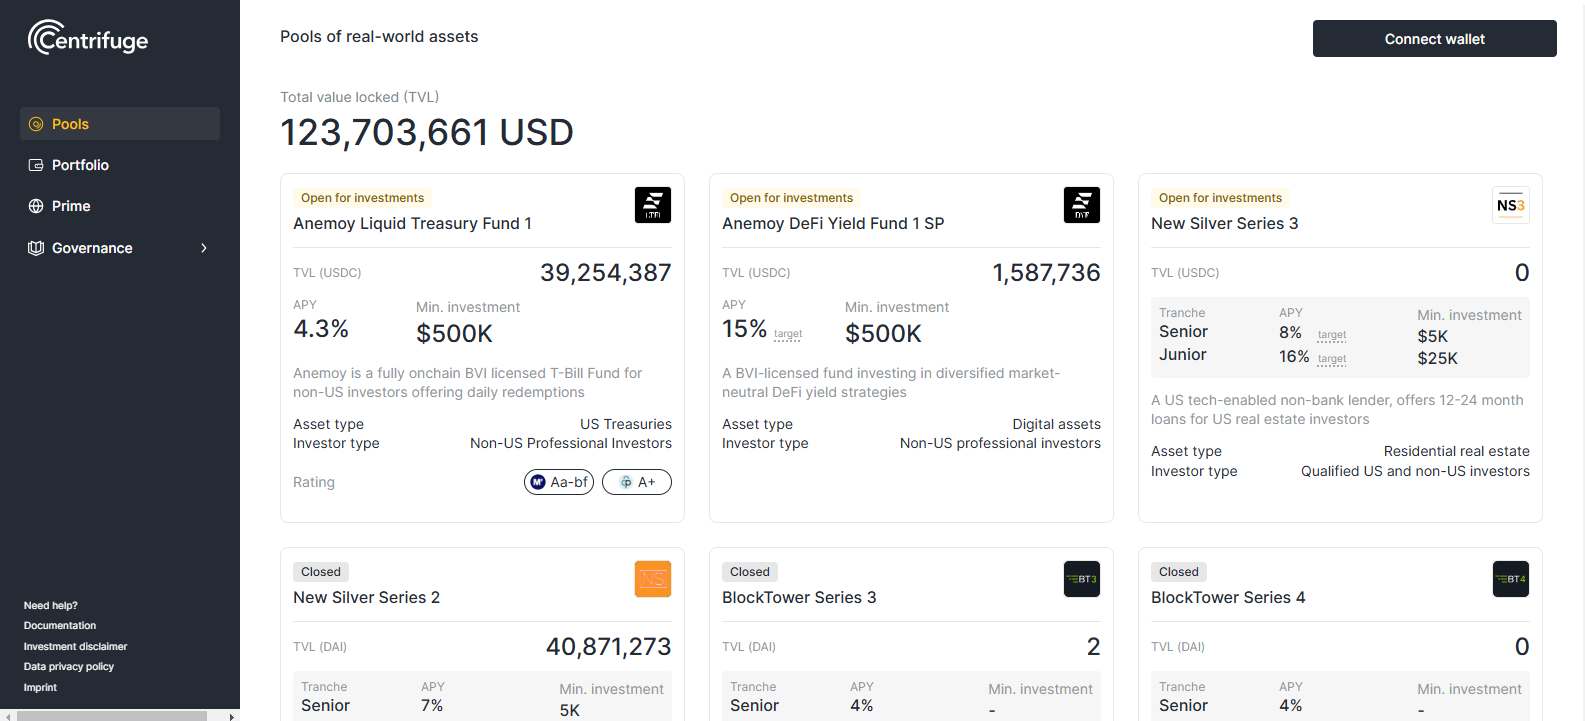Image resolution: width=1585 pixels, height=721 pixels.
Task: Click Anemoy DeFi Yield Fund logo
Action: coord(1082,205)
